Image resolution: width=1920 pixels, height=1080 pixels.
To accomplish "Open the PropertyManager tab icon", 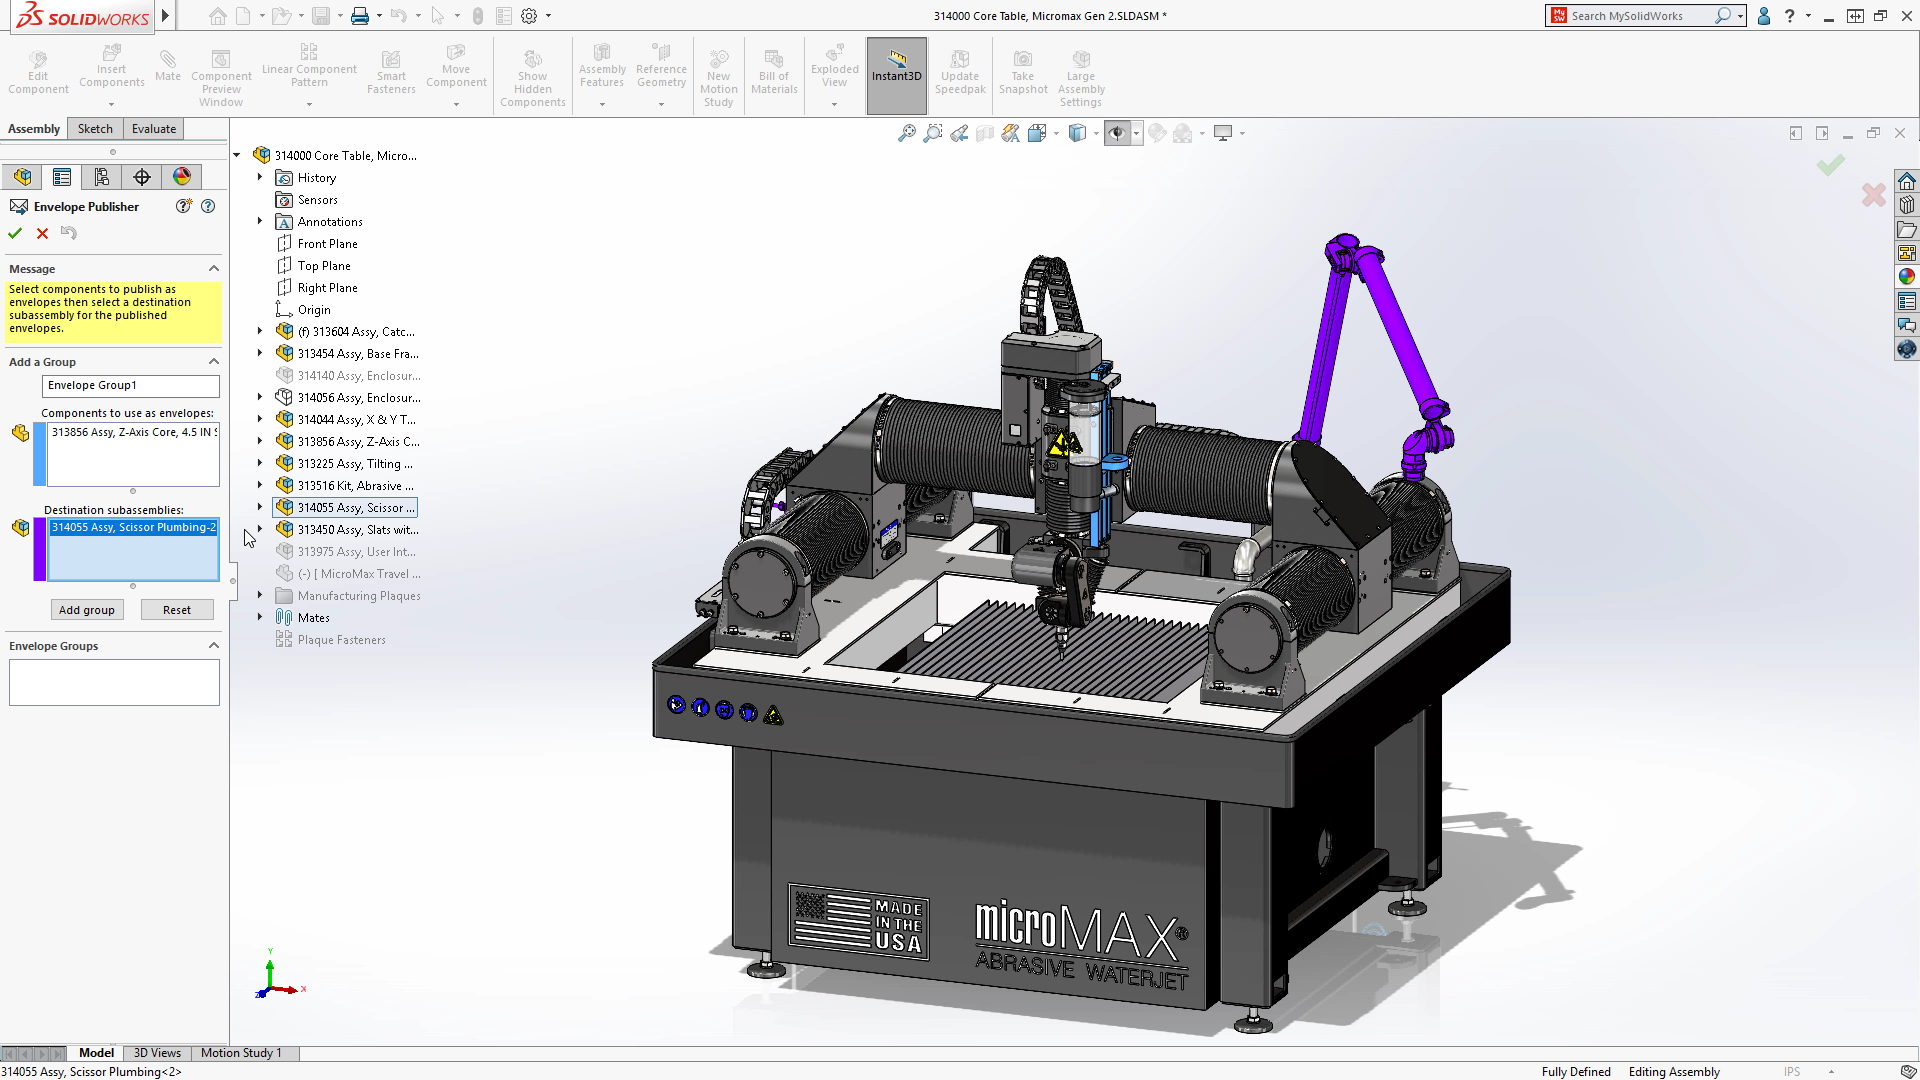I will tap(62, 177).
